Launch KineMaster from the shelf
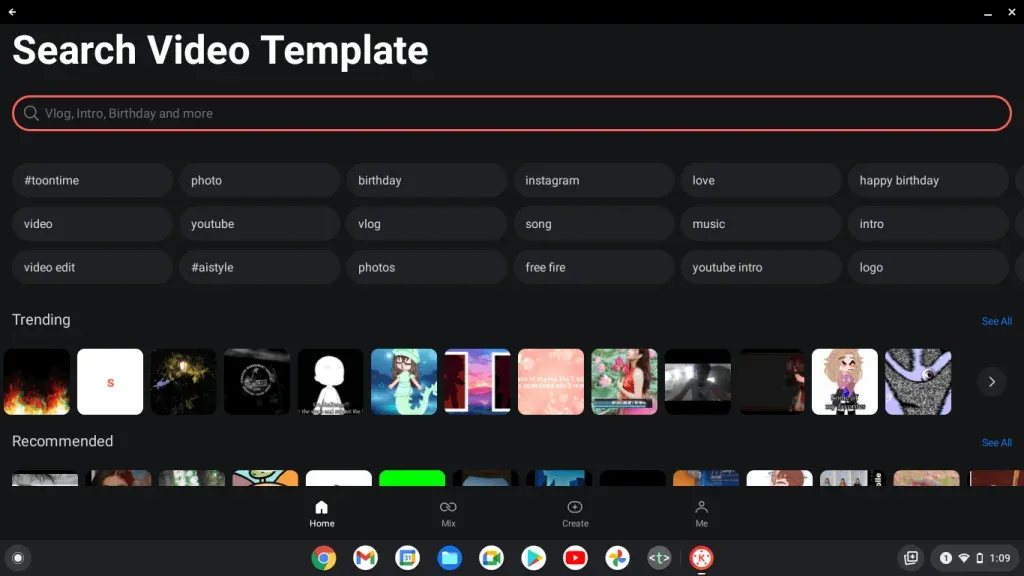Image resolution: width=1024 pixels, height=576 pixels. click(701, 558)
